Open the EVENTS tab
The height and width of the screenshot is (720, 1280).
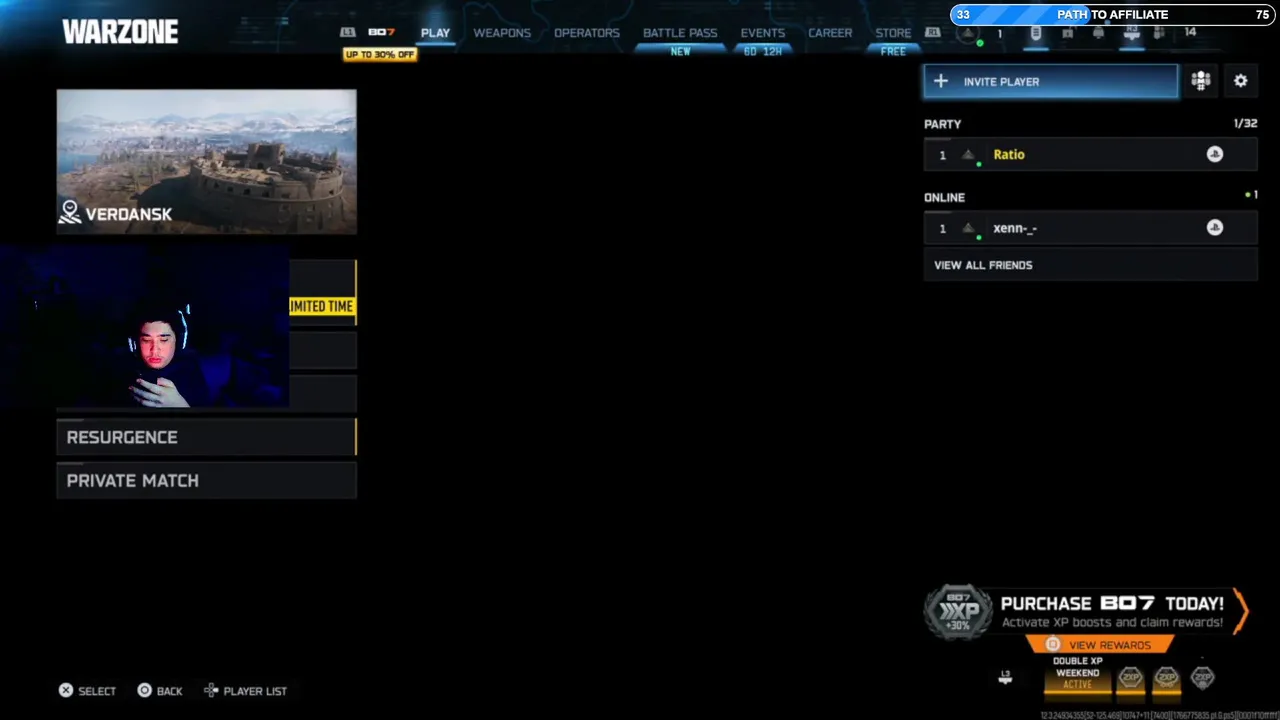[x=763, y=33]
